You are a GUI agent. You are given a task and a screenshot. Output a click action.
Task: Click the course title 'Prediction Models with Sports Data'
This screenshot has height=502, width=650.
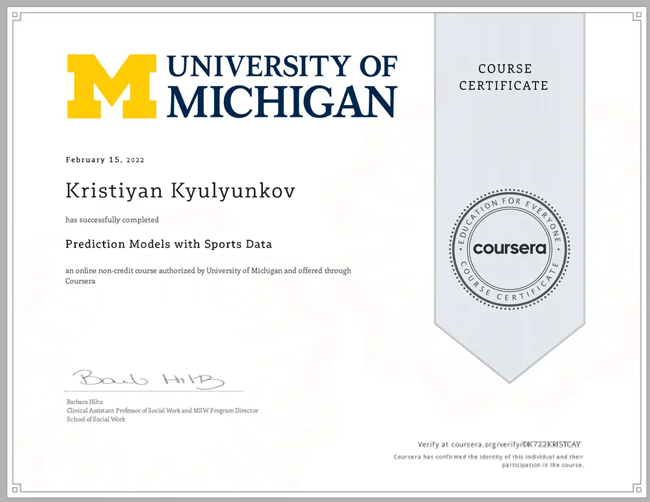click(x=169, y=244)
